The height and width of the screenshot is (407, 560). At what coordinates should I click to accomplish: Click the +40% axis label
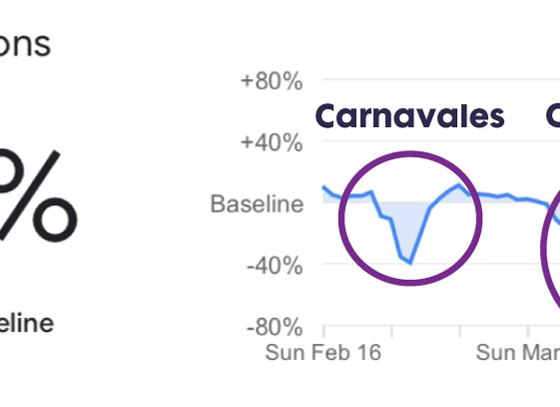click(272, 143)
